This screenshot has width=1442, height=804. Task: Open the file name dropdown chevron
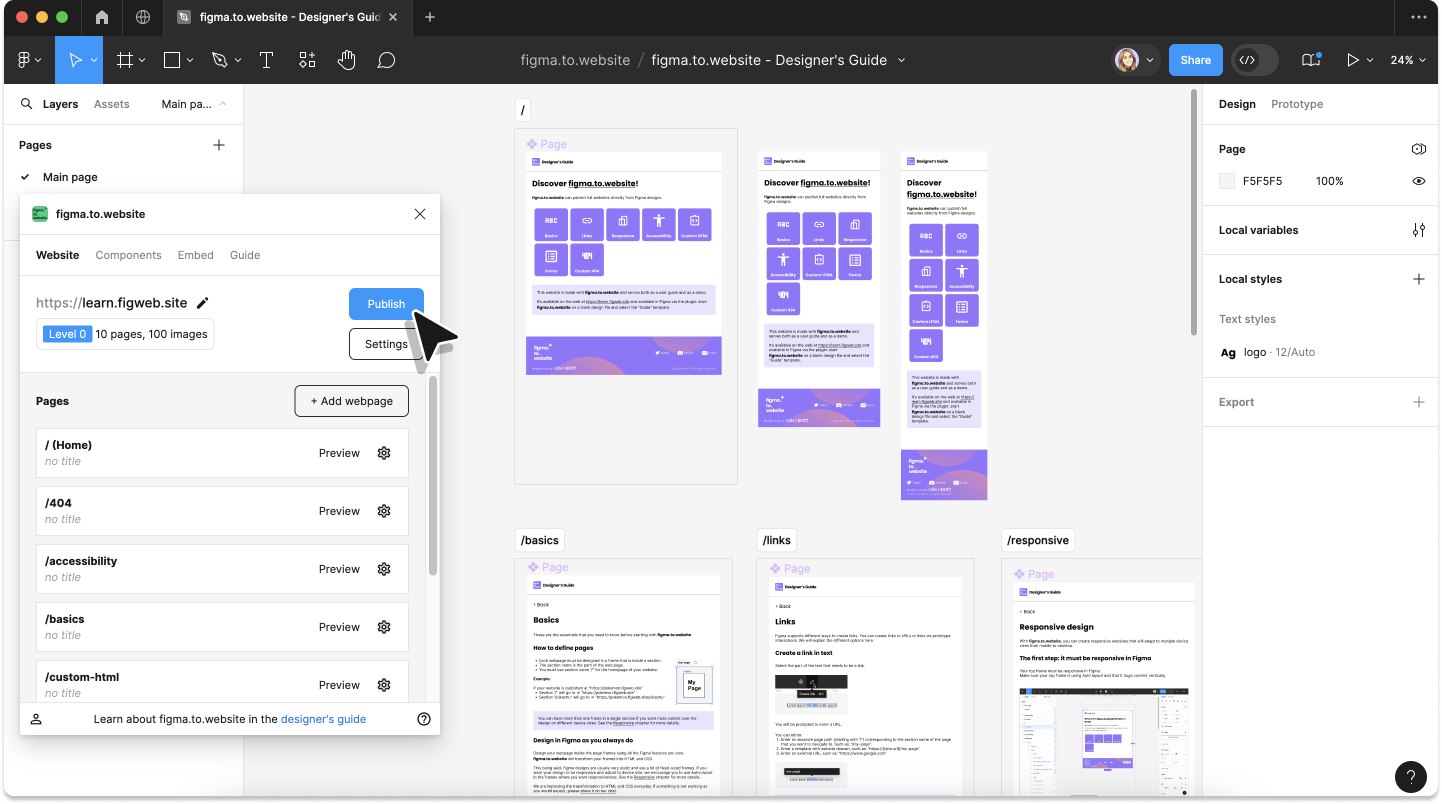click(901, 60)
